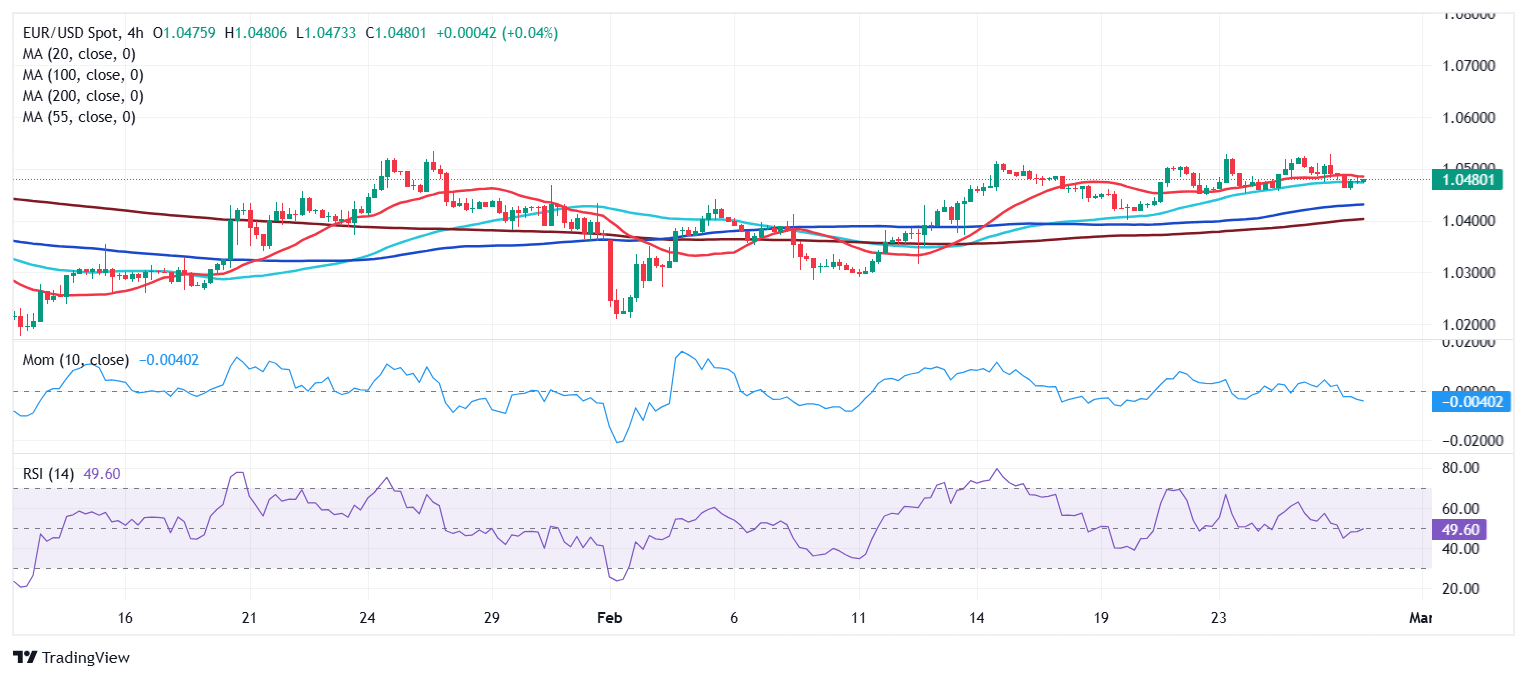The image size is (1527, 679).
Task: Click the TradingView logo
Action: point(71,658)
